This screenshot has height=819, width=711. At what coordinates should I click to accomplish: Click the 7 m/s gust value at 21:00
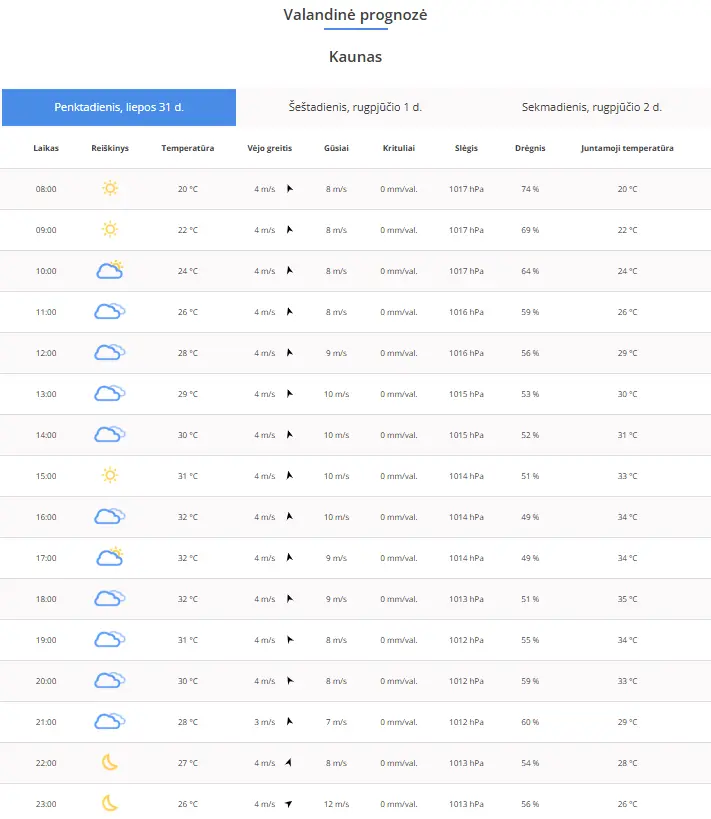tap(336, 722)
